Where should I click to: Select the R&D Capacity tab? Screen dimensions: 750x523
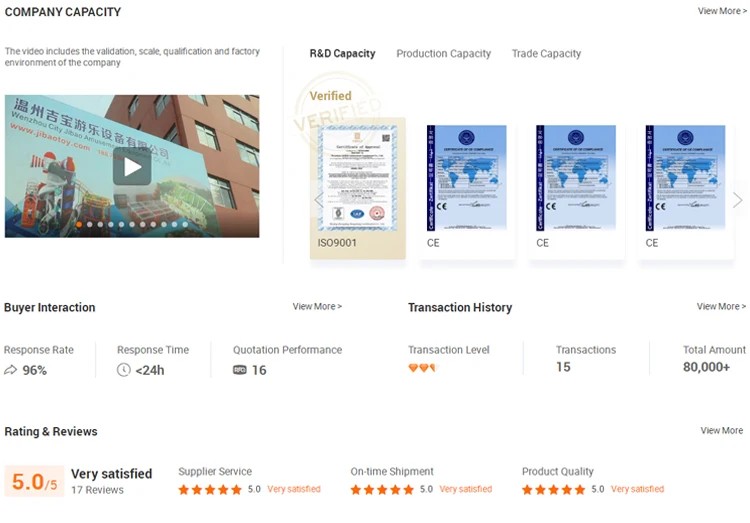coord(342,54)
